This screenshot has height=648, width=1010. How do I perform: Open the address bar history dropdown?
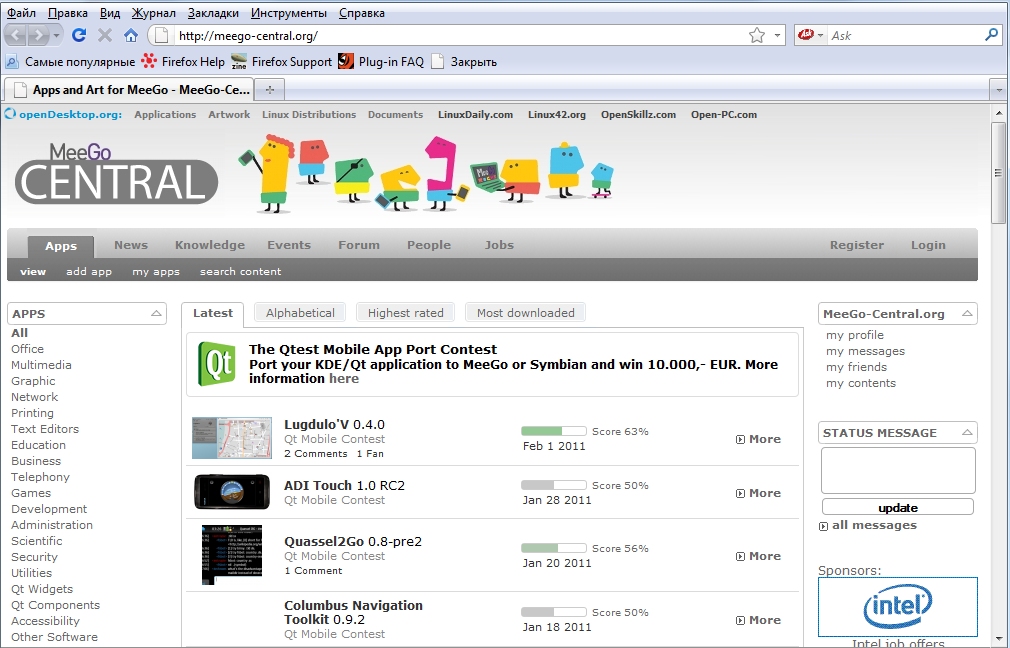(779, 35)
